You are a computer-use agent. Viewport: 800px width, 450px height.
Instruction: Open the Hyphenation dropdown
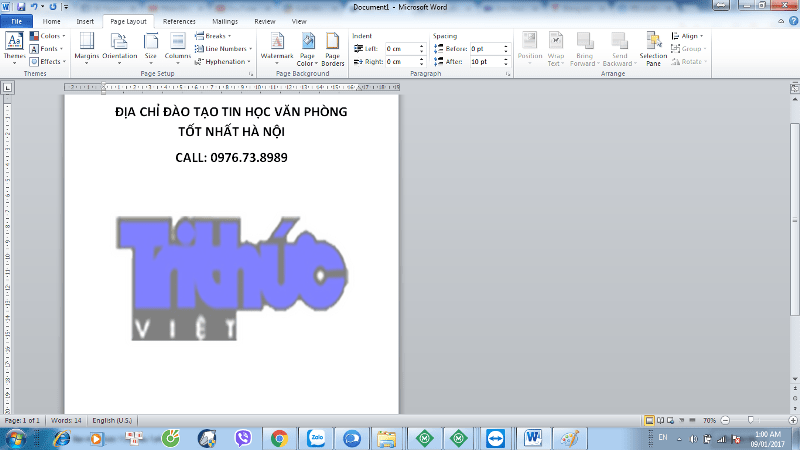click(222, 61)
